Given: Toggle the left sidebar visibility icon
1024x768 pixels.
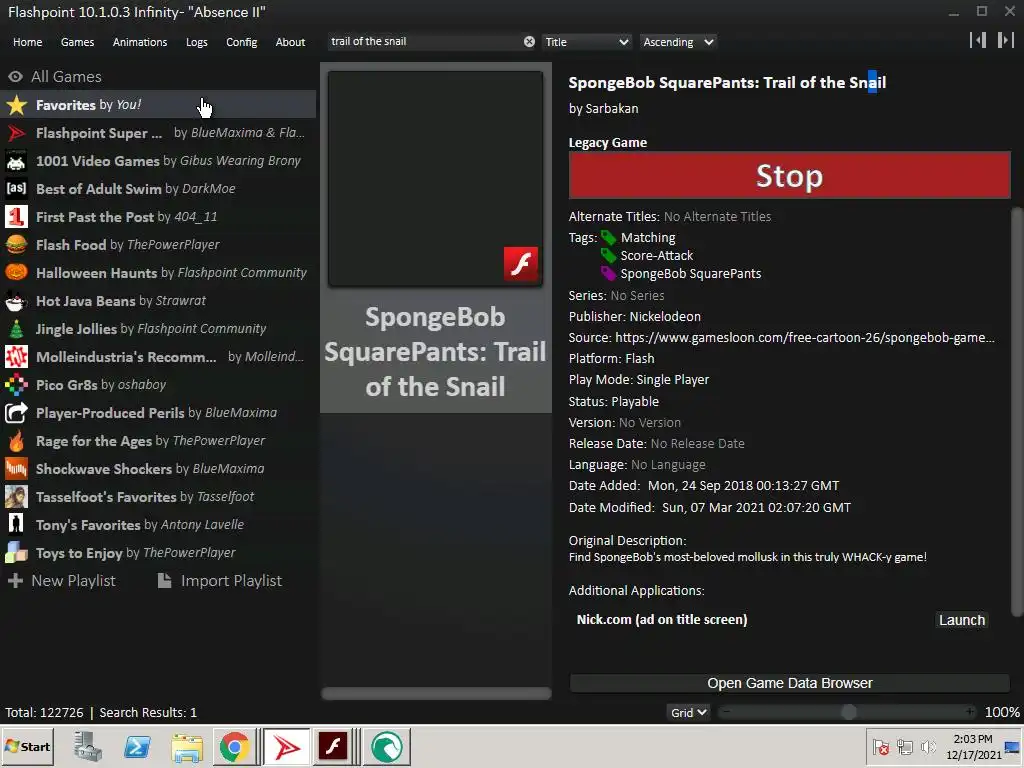Looking at the screenshot, I should 978,40.
